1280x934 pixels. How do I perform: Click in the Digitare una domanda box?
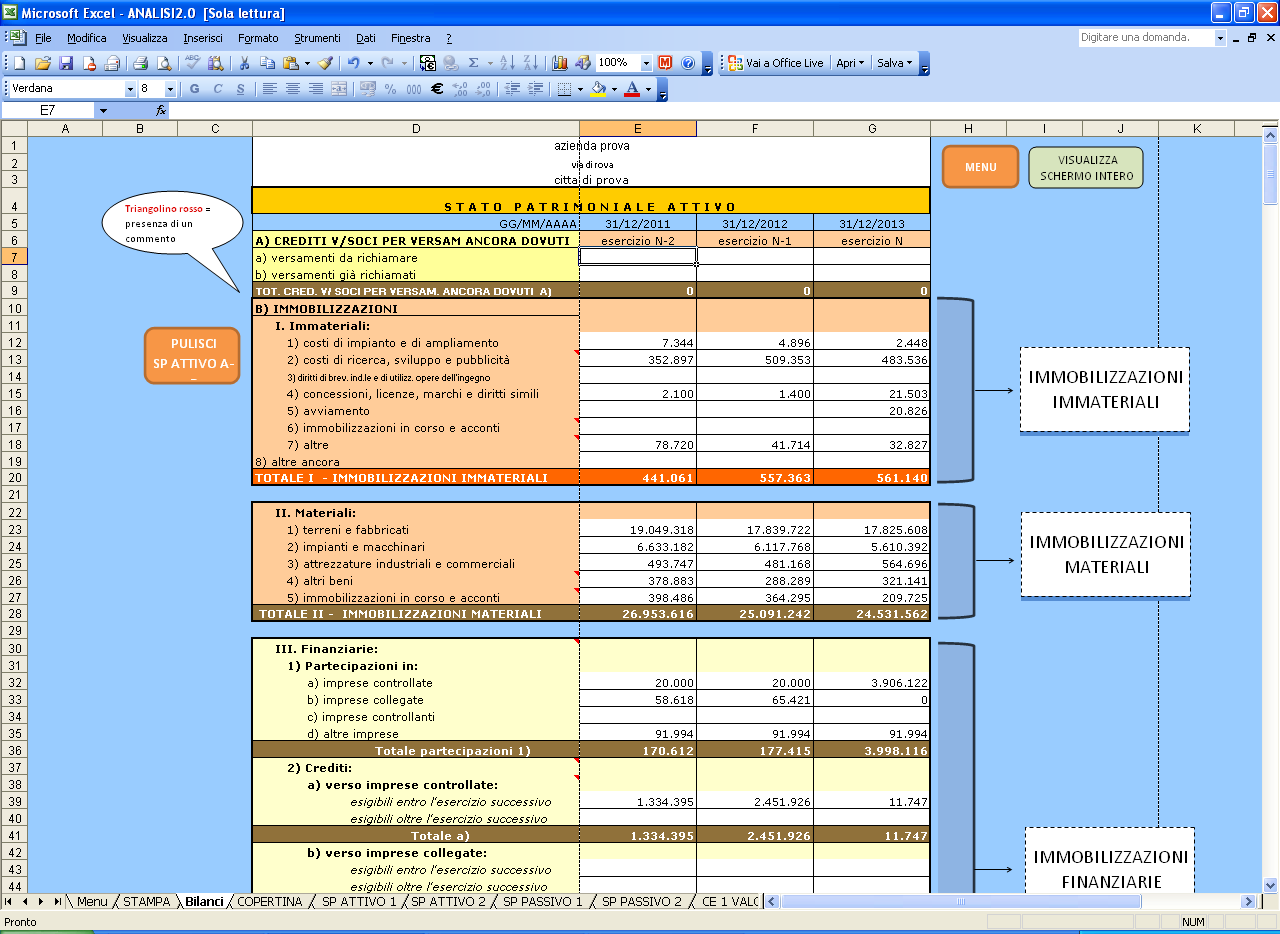pos(1146,38)
